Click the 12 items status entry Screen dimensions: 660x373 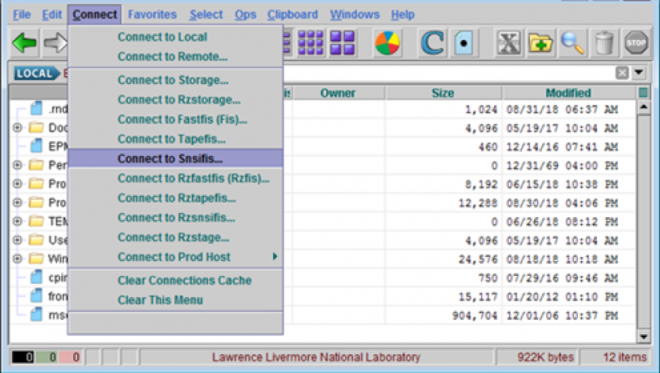click(625, 357)
